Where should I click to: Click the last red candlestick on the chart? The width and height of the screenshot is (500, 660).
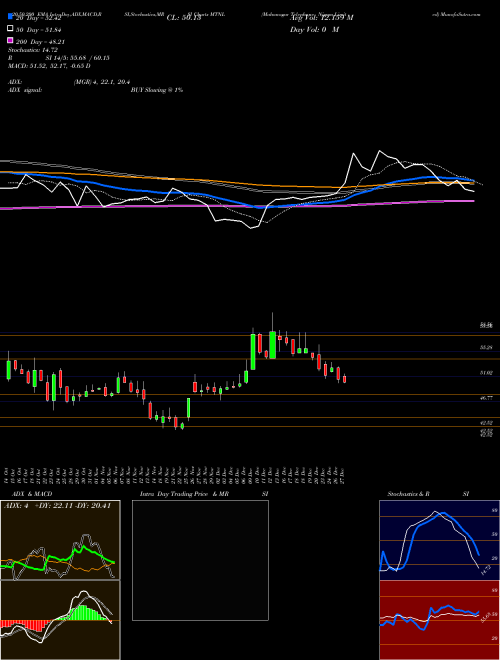click(x=345, y=379)
